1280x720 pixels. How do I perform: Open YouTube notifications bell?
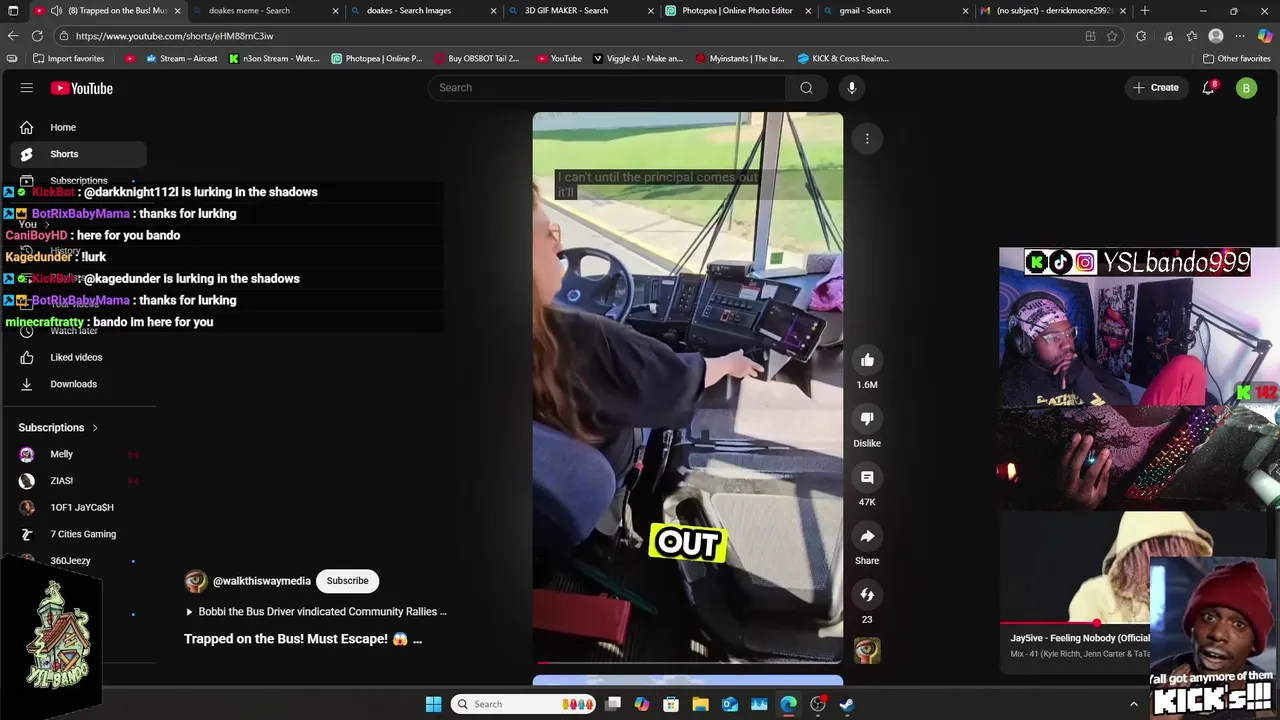click(1208, 88)
